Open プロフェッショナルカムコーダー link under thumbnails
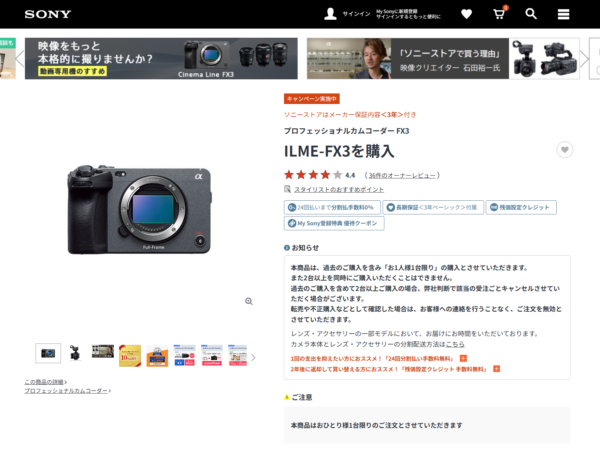600x463 pixels. 67,391
